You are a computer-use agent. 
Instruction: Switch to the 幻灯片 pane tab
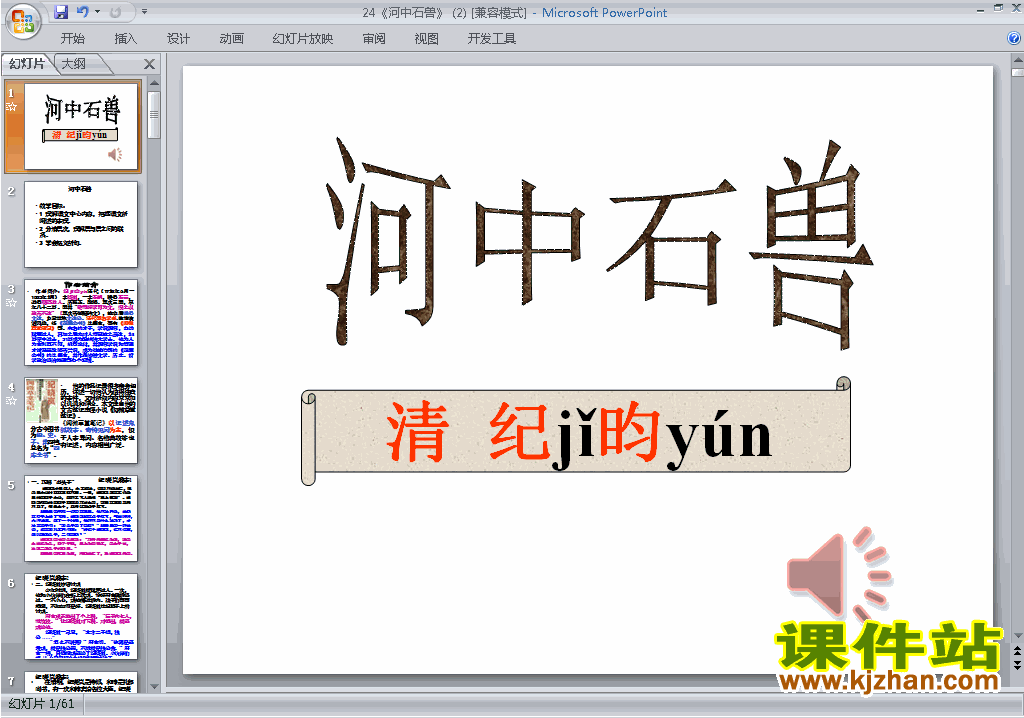pyautogui.click(x=27, y=63)
